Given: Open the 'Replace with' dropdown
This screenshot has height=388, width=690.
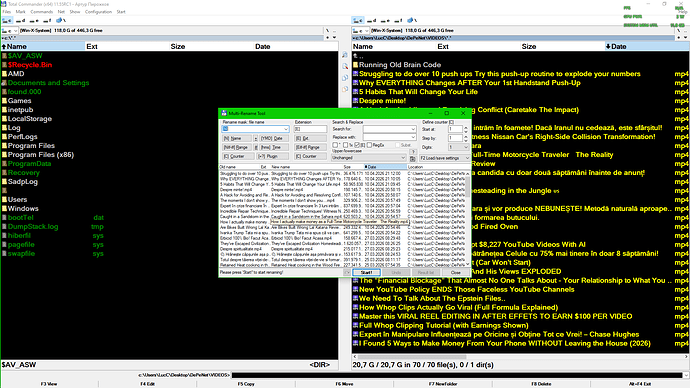Looking at the screenshot, I should coord(413,137).
